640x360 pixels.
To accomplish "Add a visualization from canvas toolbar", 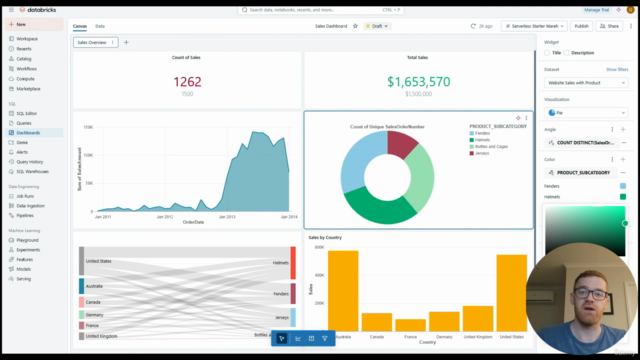I will pyautogui.click(x=298, y=338).
